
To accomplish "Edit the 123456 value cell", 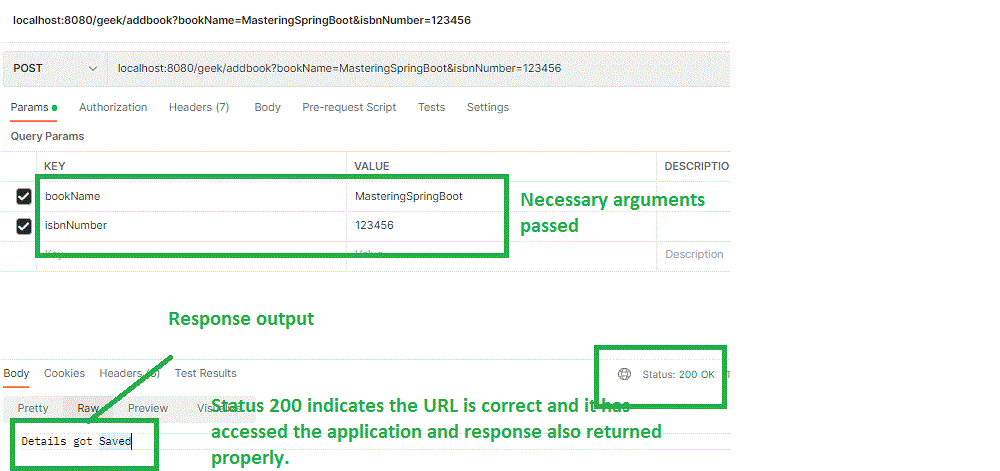I will coord(374,226).
